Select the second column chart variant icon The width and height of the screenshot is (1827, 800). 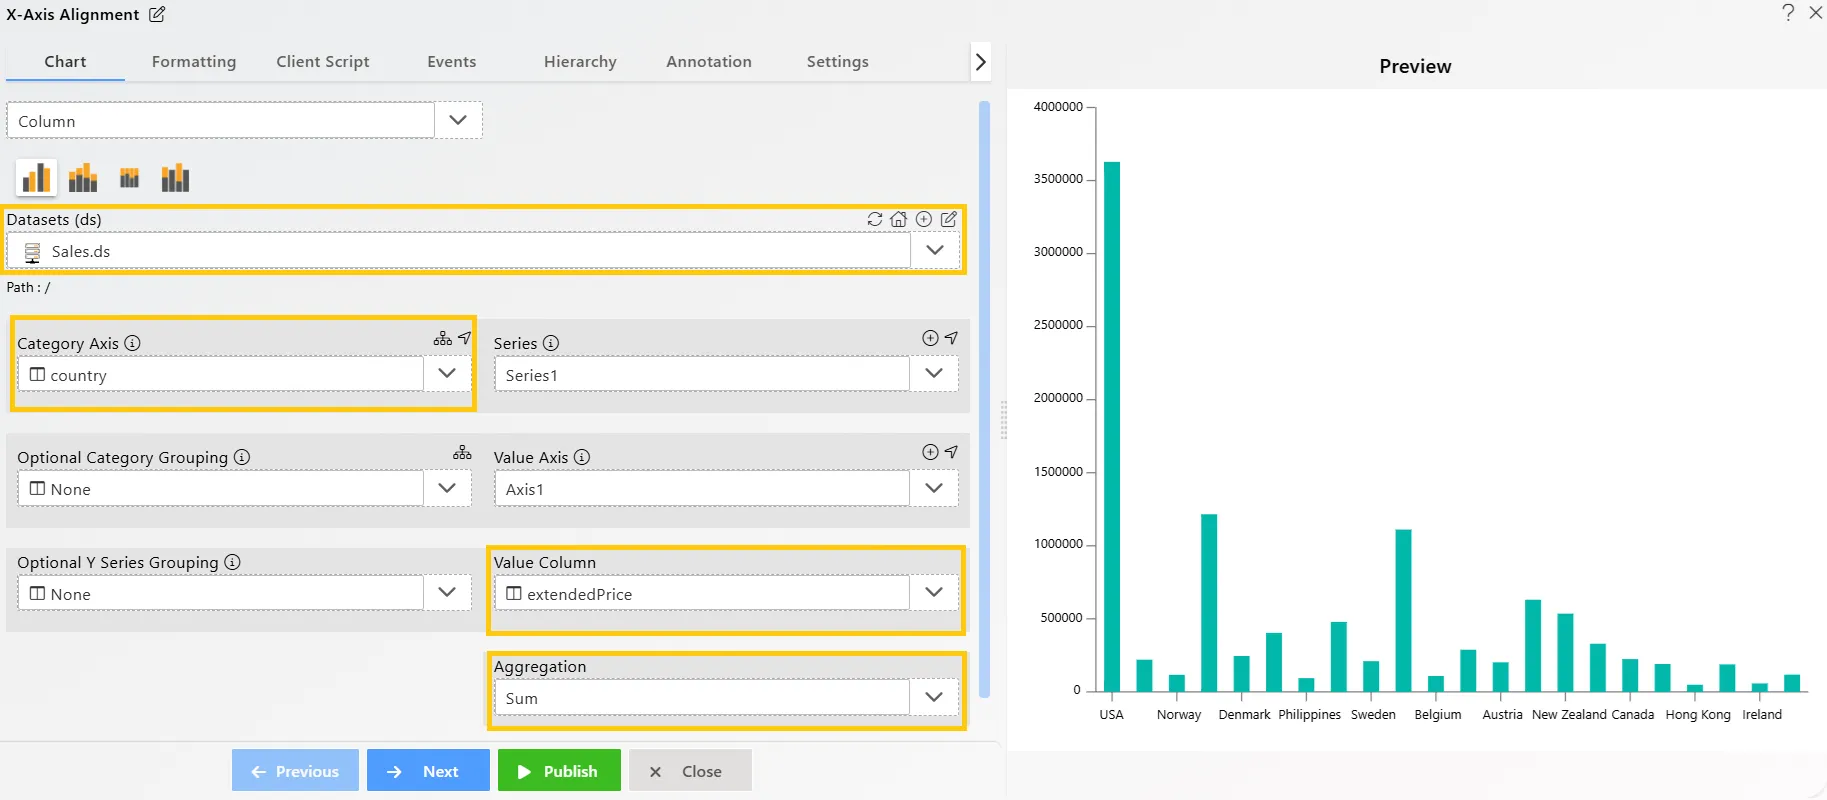83,178
